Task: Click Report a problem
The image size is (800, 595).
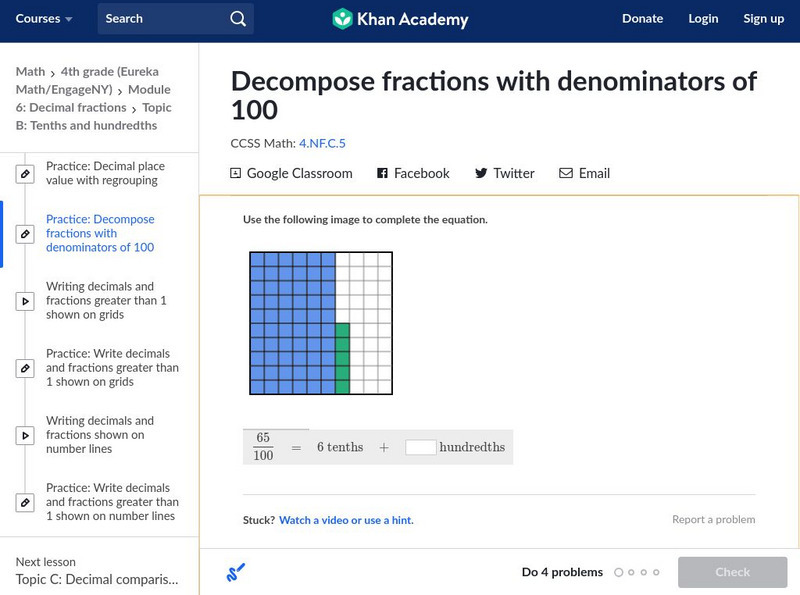Action: click(713, 520)
